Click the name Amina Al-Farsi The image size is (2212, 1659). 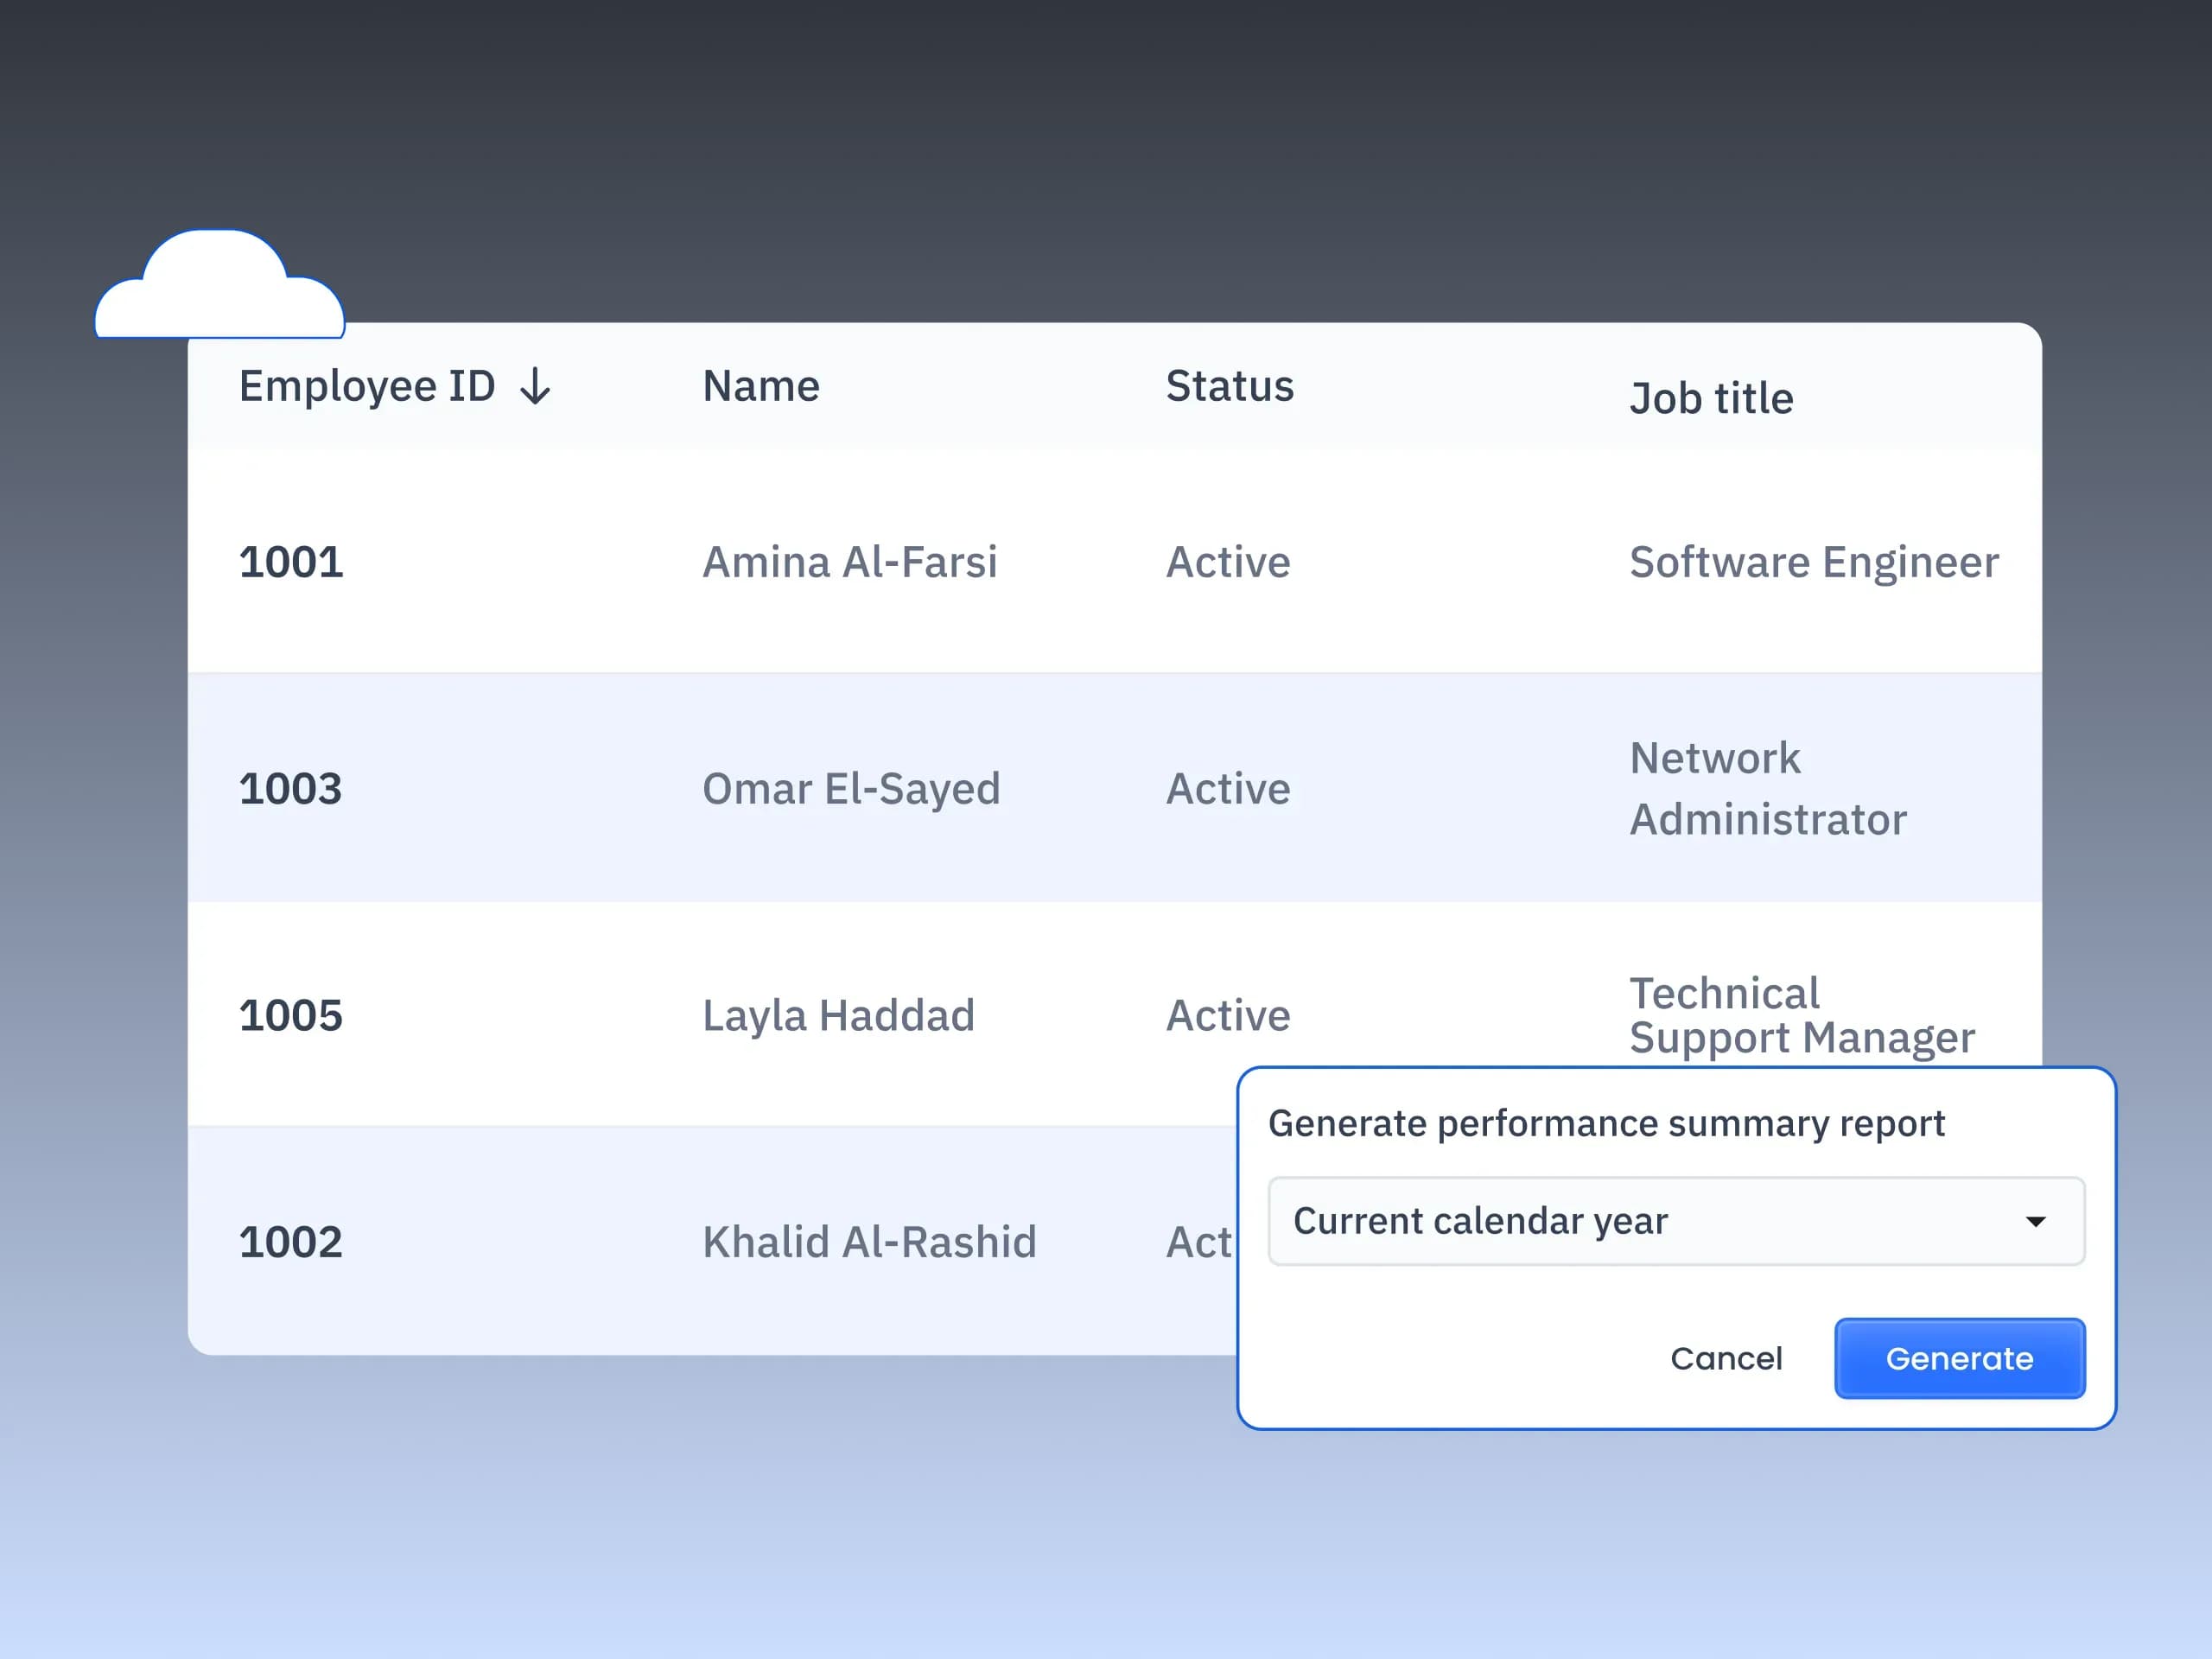[850, 562]
